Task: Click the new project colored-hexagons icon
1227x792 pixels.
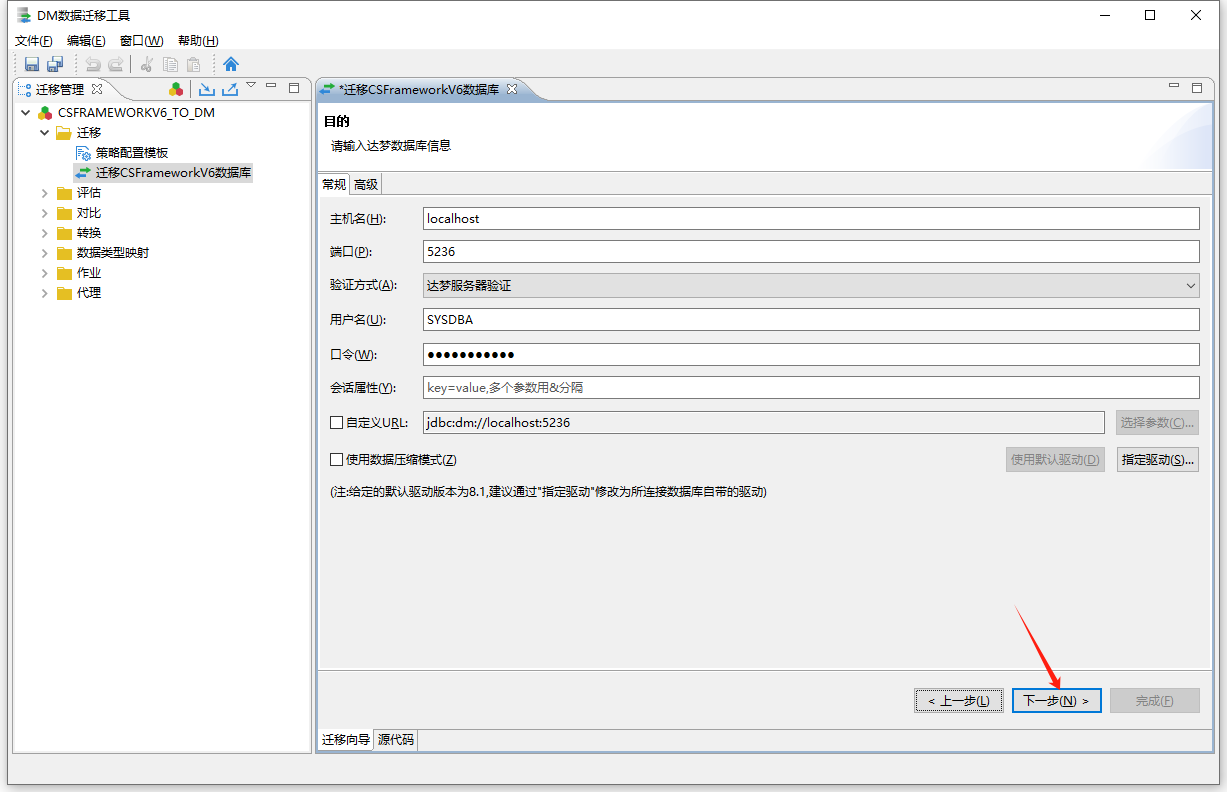Action: [x=176, y=89]
